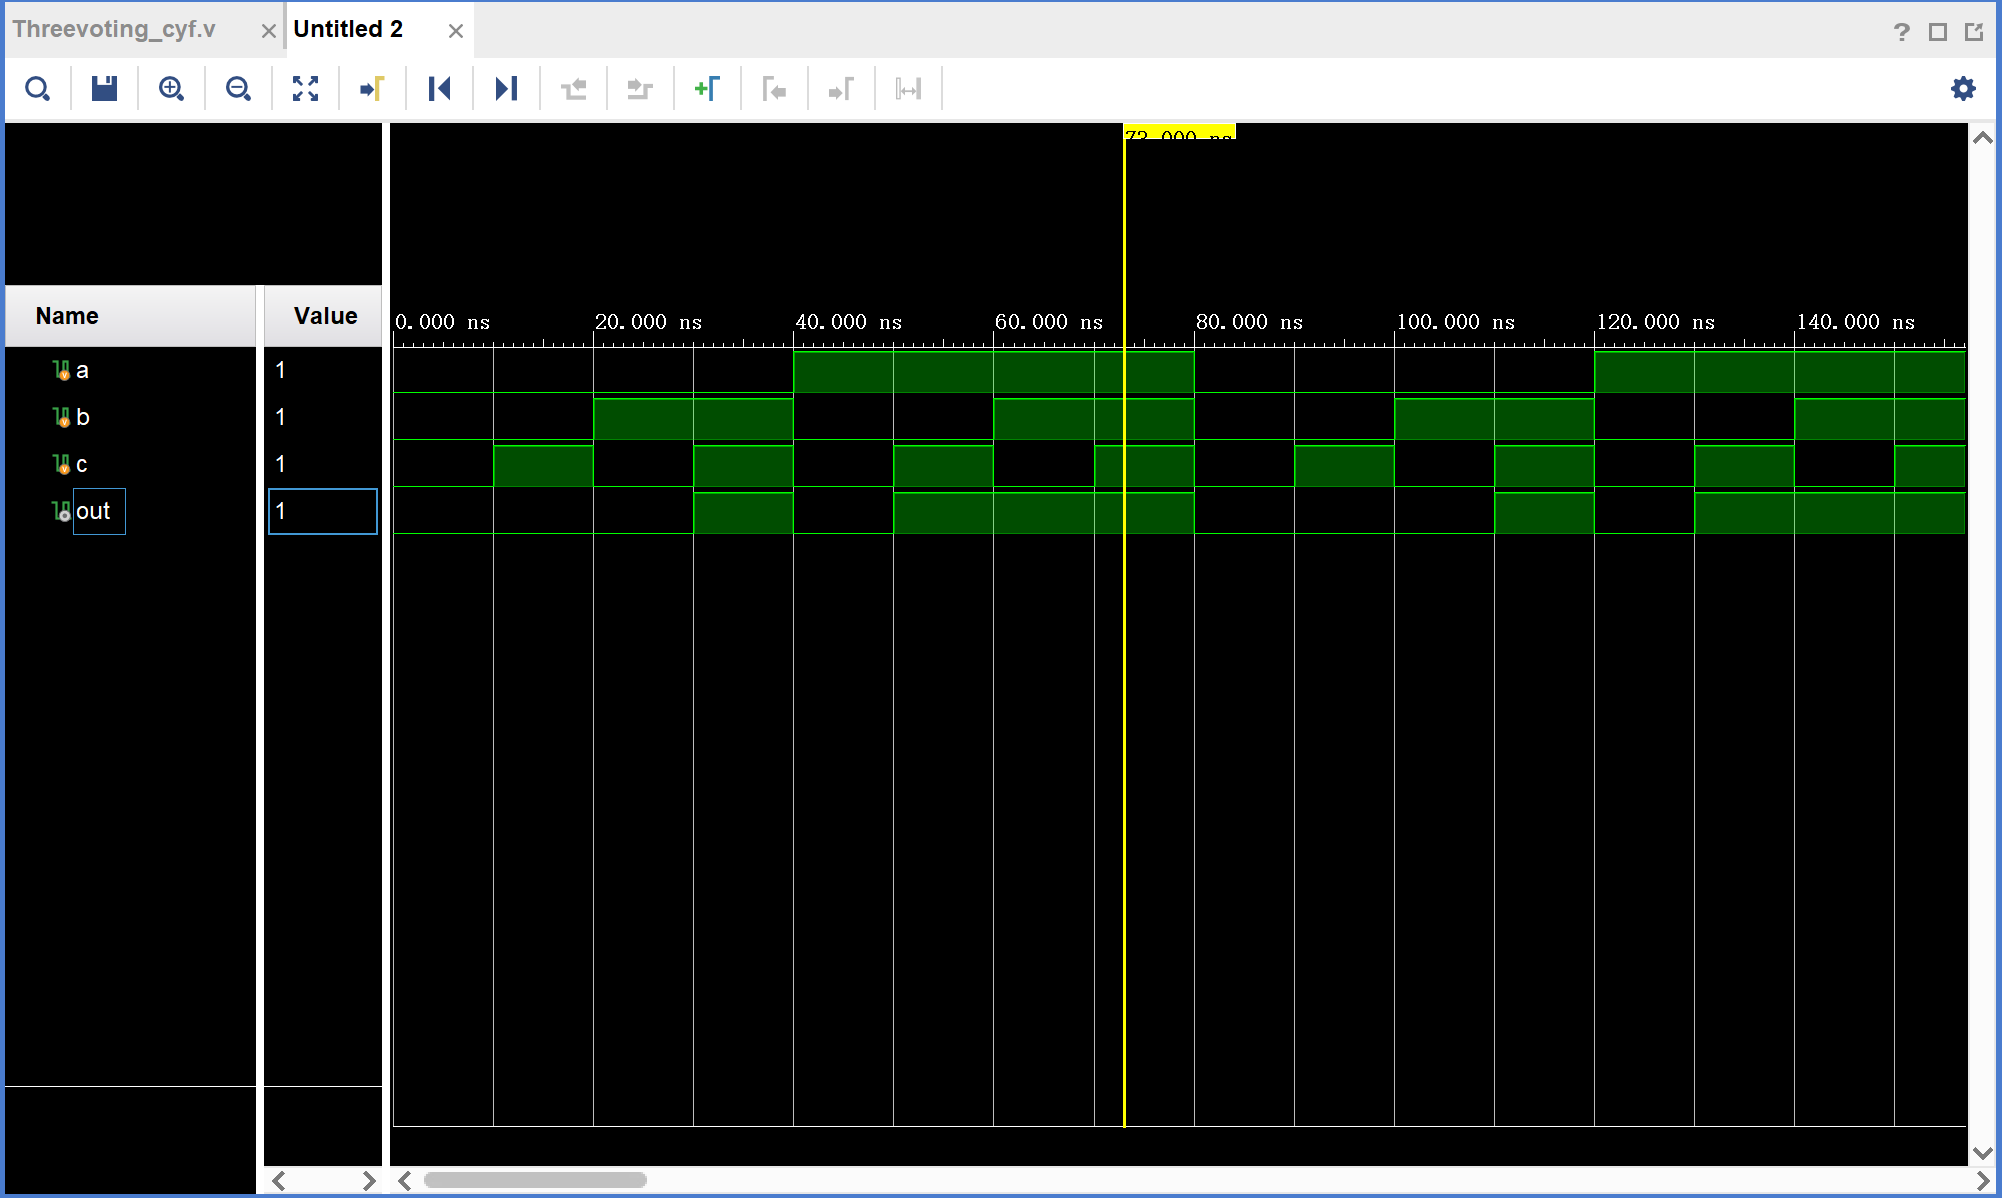Click the zoom-to-fit waveform icon
Image resolution: width=2006 pixels, height=1198 pixels.
(304, 88)
